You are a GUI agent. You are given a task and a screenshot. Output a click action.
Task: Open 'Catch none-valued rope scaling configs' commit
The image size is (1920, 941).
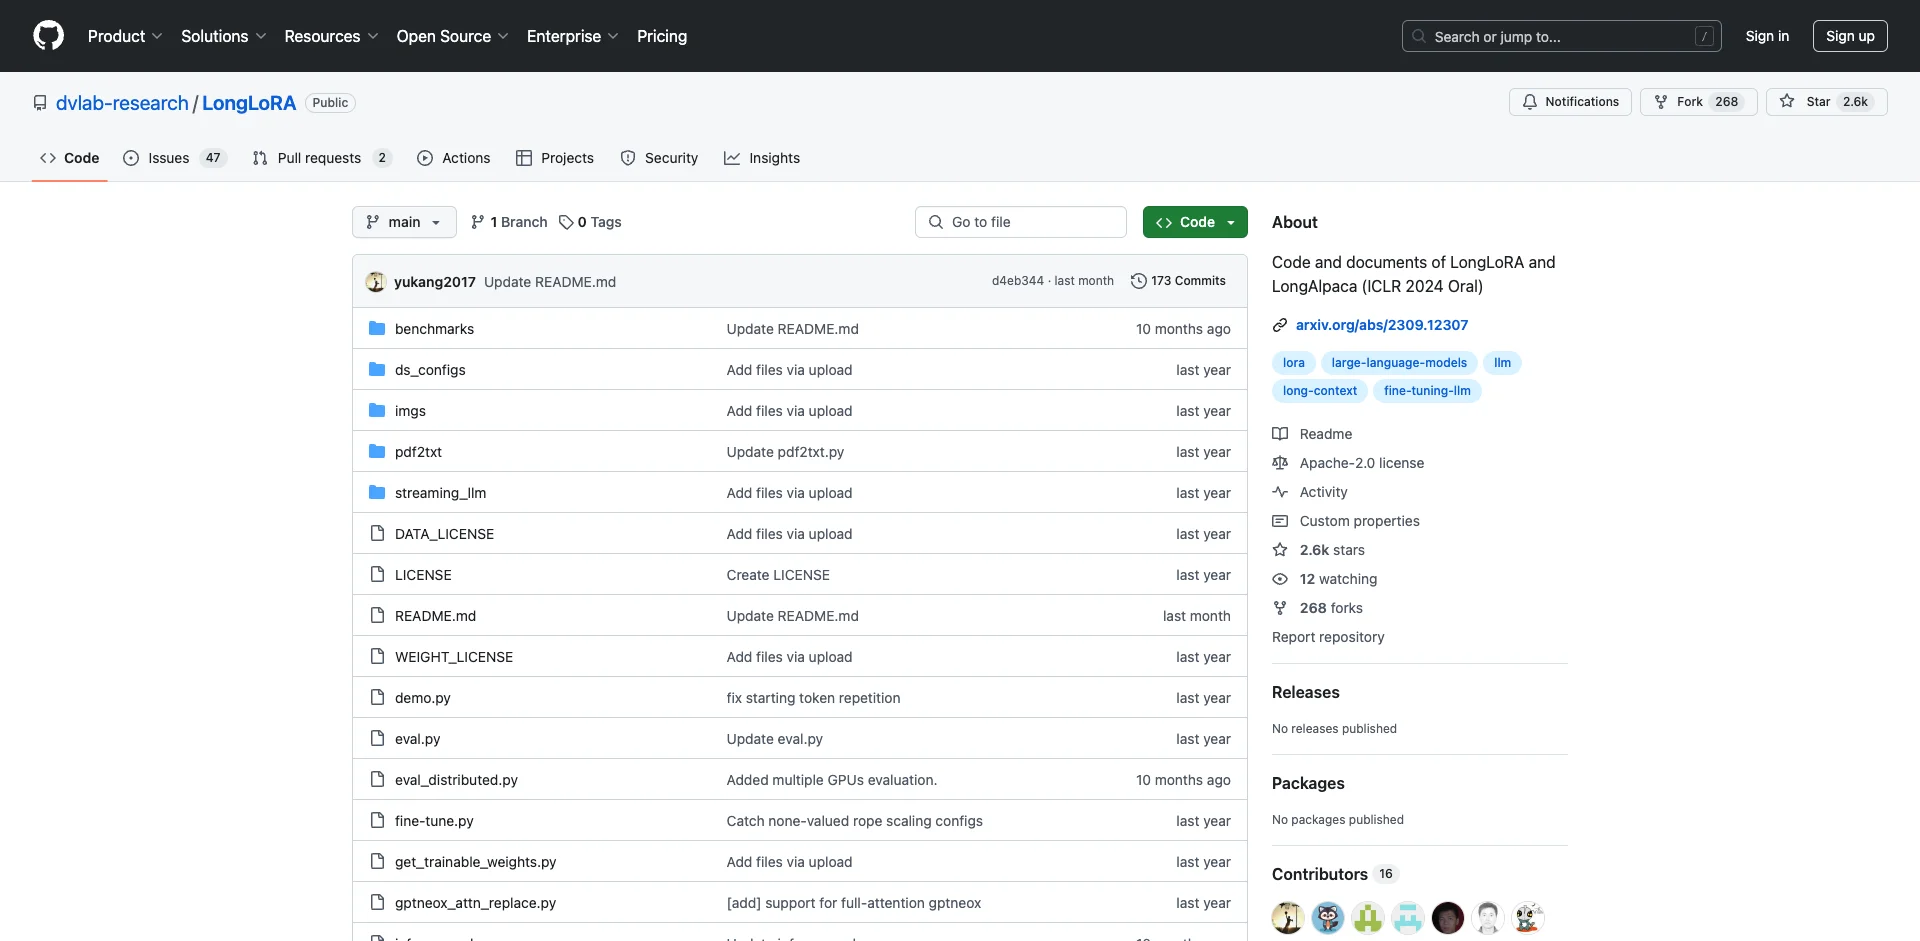854,821
